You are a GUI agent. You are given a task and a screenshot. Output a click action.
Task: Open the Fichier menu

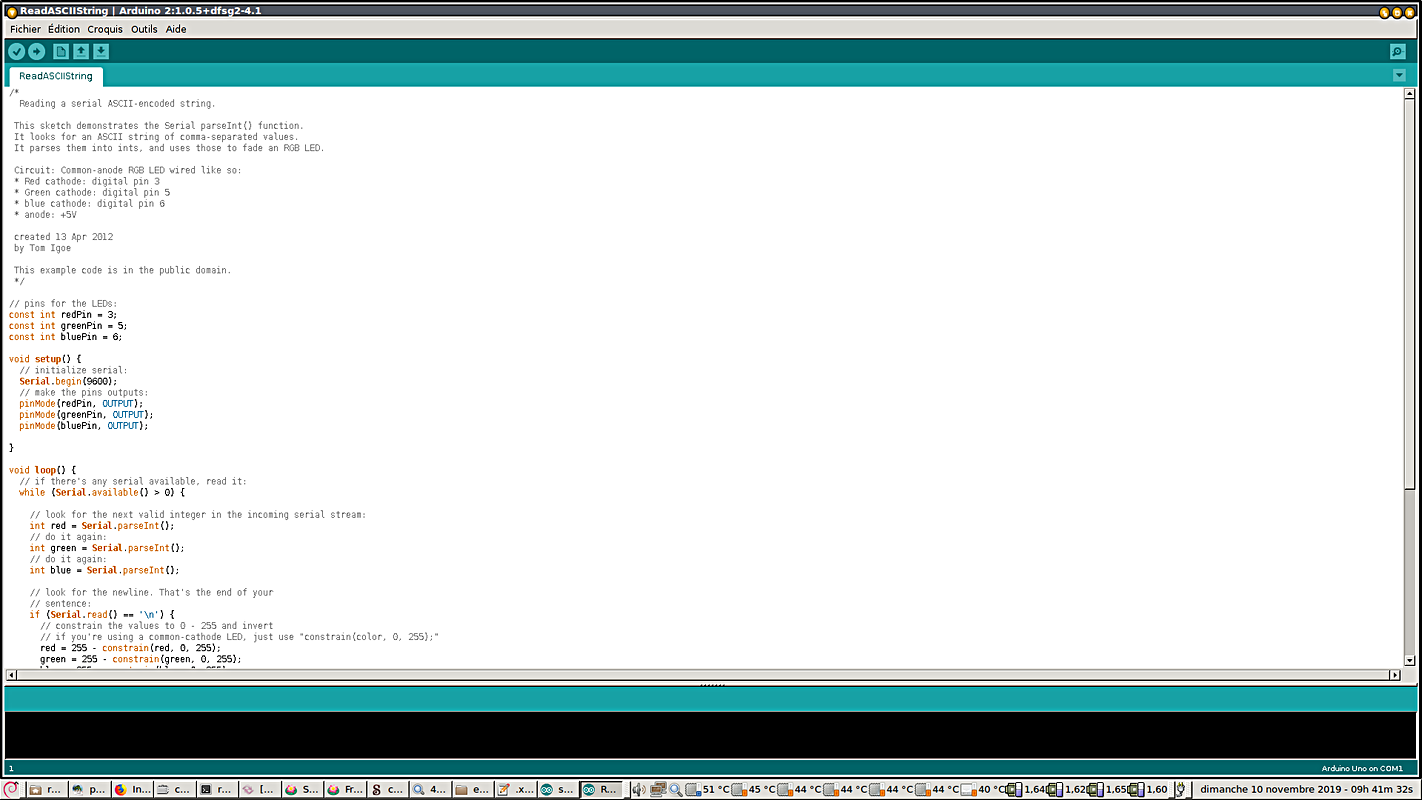tap(25, 29)
